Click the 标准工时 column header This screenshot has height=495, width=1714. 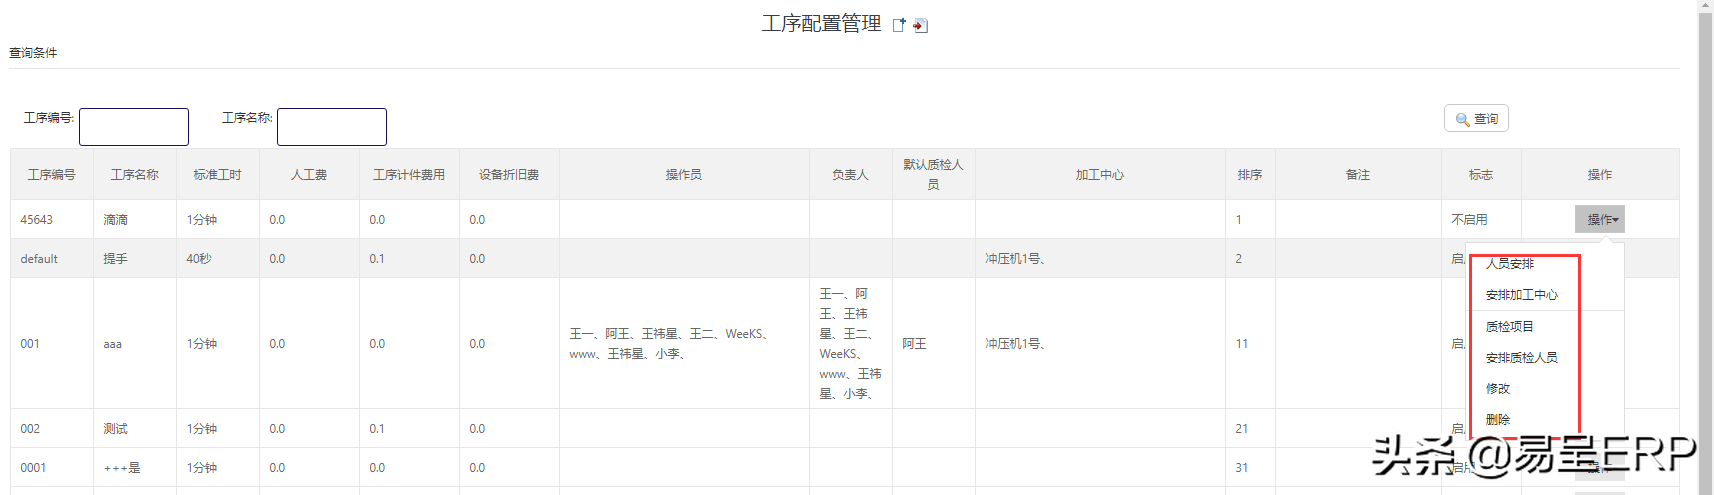217,175
